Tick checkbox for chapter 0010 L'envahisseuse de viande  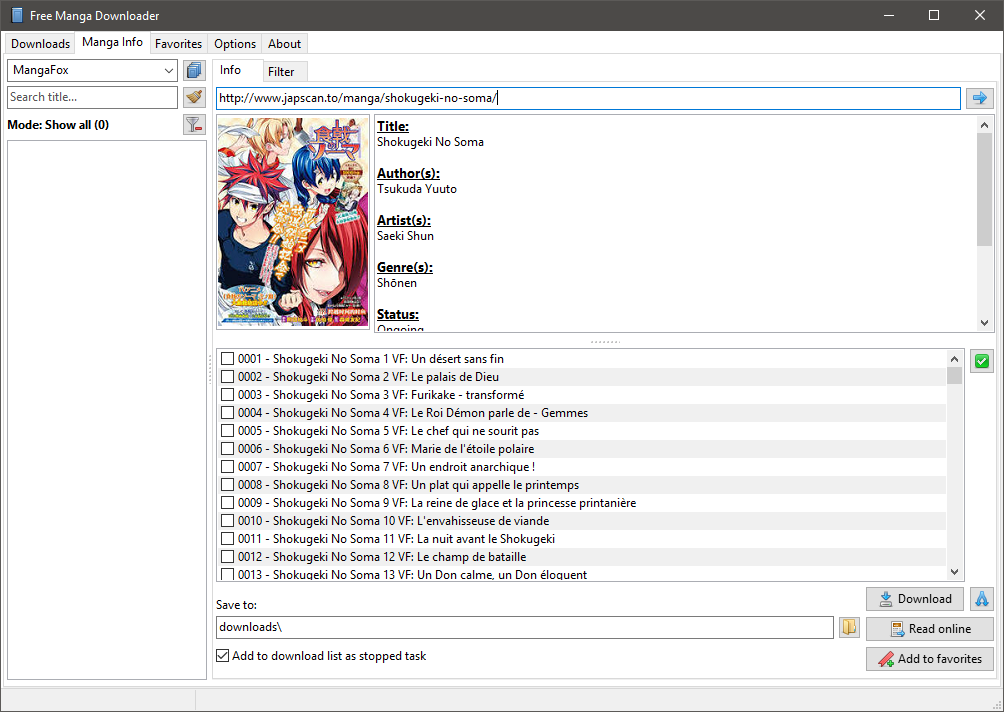[227, 521]
